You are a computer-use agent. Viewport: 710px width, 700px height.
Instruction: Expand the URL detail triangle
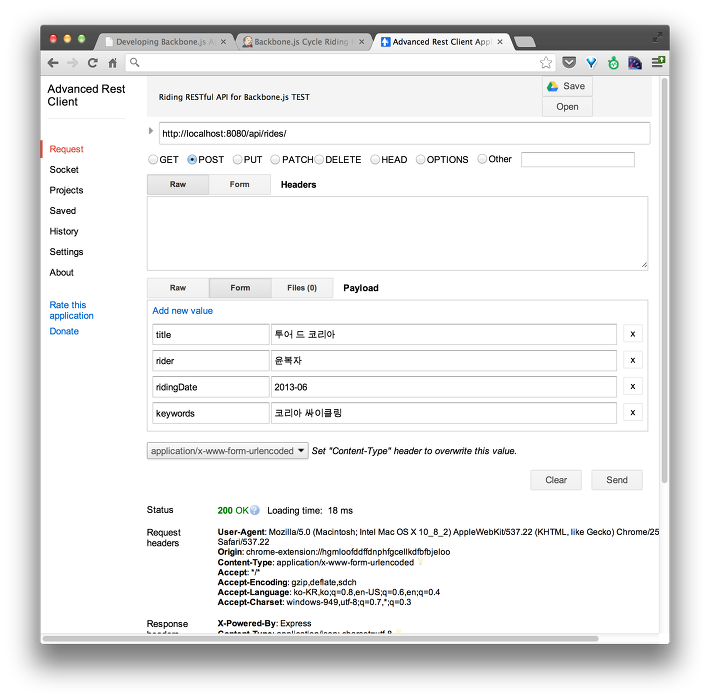151,131
